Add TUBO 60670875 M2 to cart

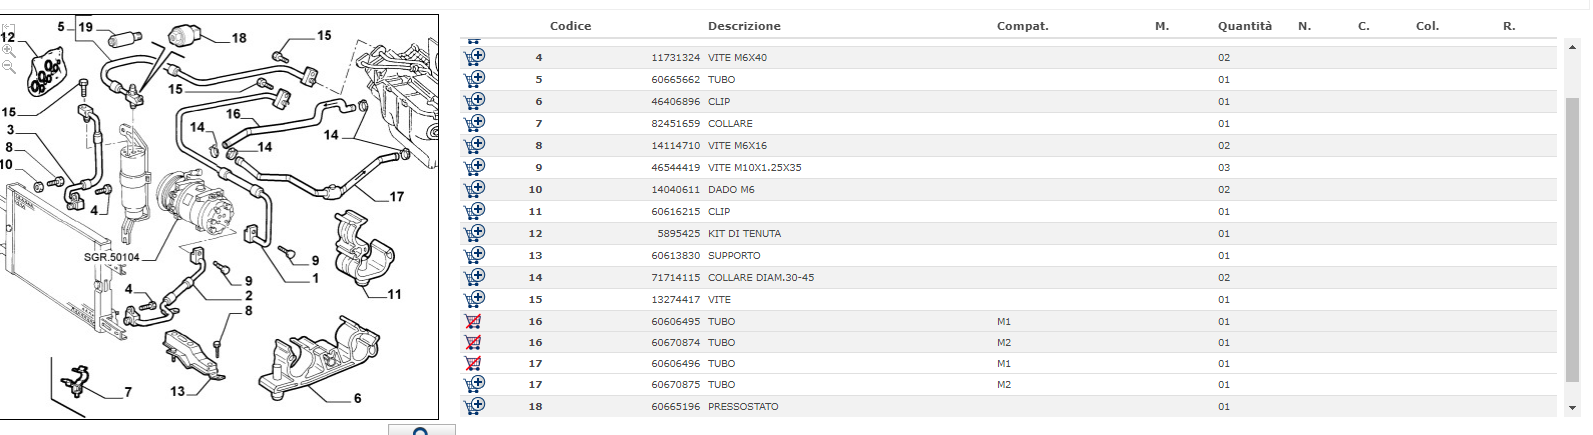(x=475, y=384)
